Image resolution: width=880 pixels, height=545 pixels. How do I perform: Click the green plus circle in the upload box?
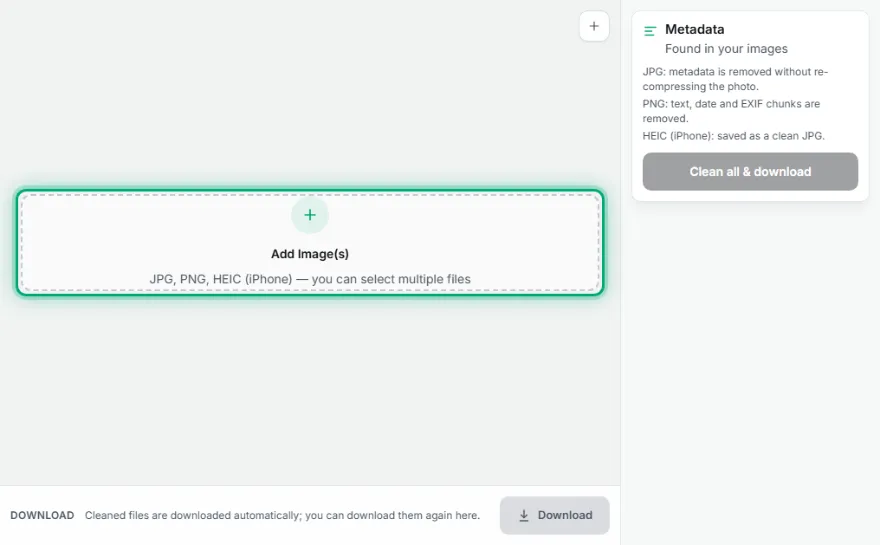pyautogui.click(x=310, y=215)
